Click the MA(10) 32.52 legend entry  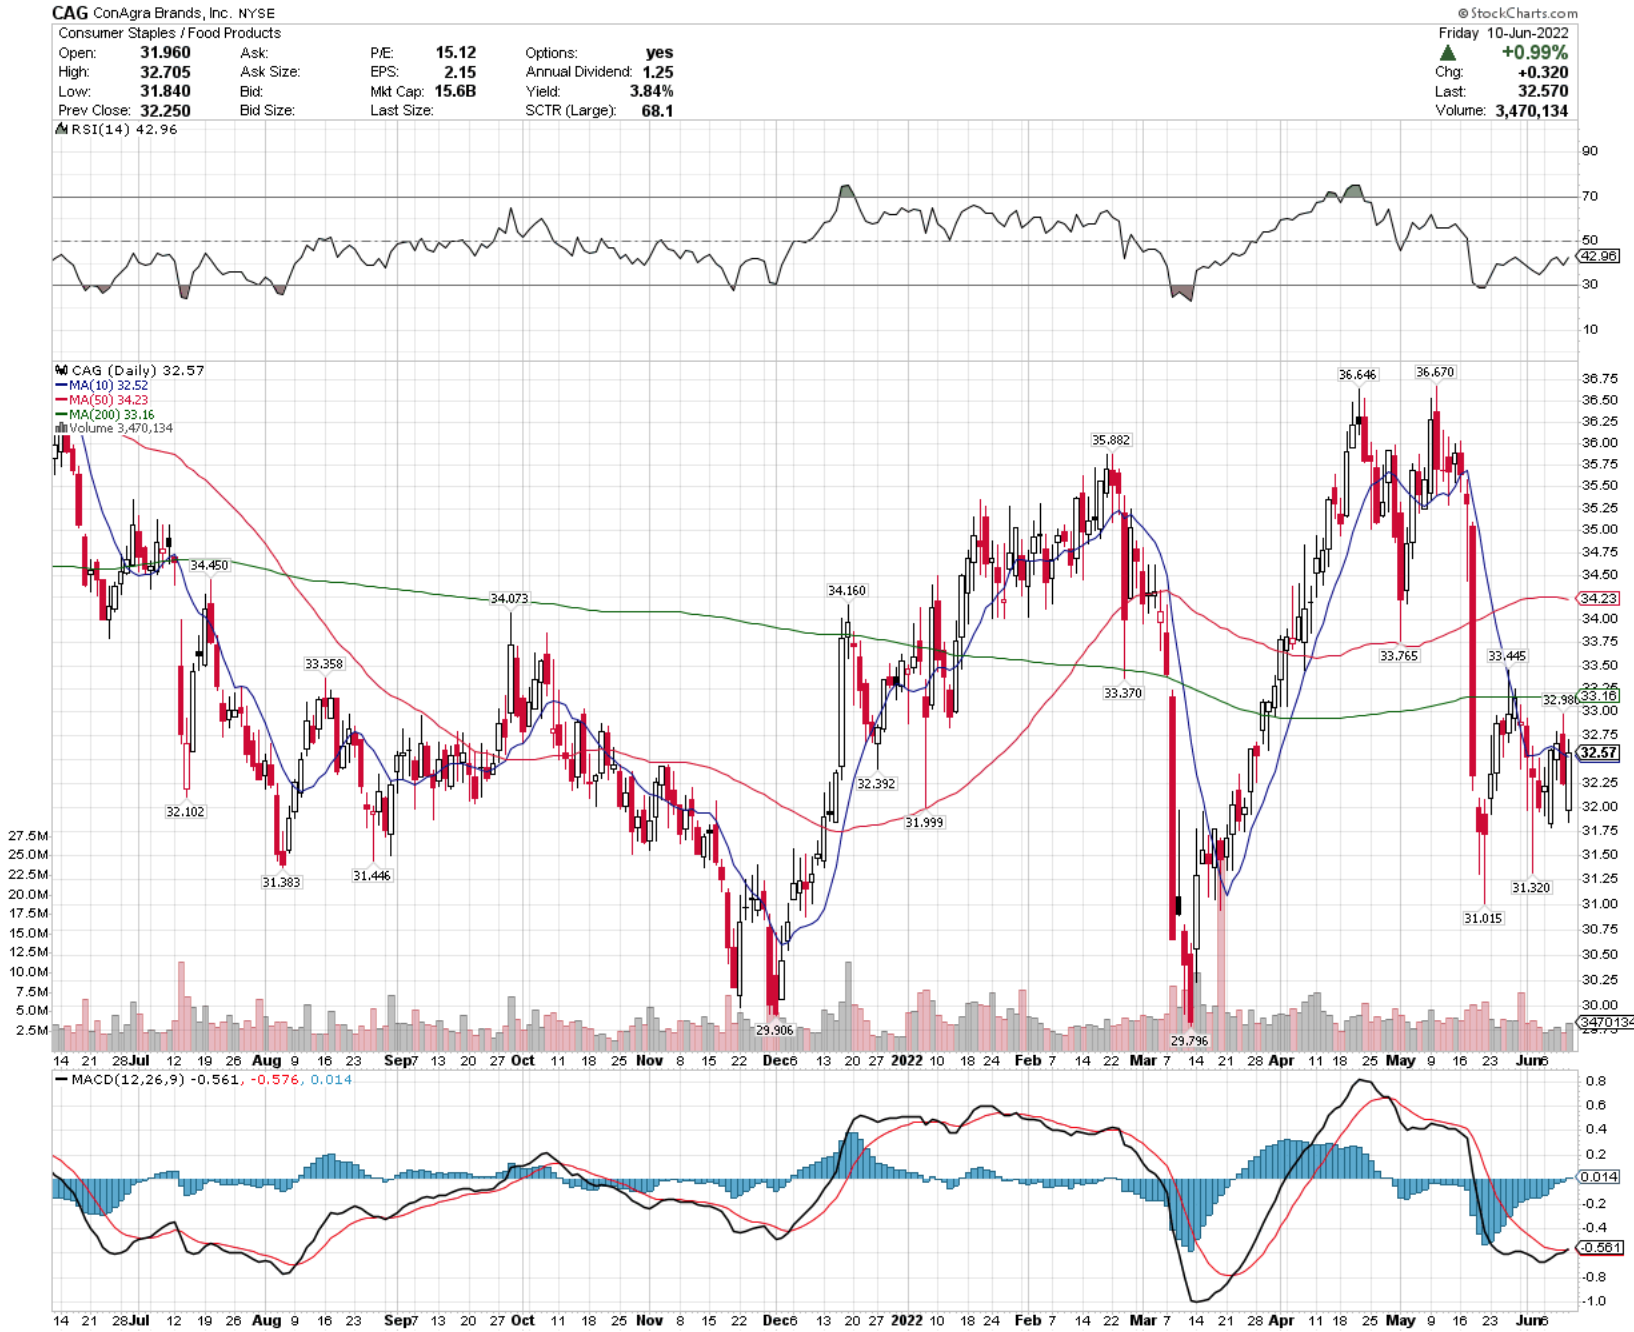click(x=100, y=385)
